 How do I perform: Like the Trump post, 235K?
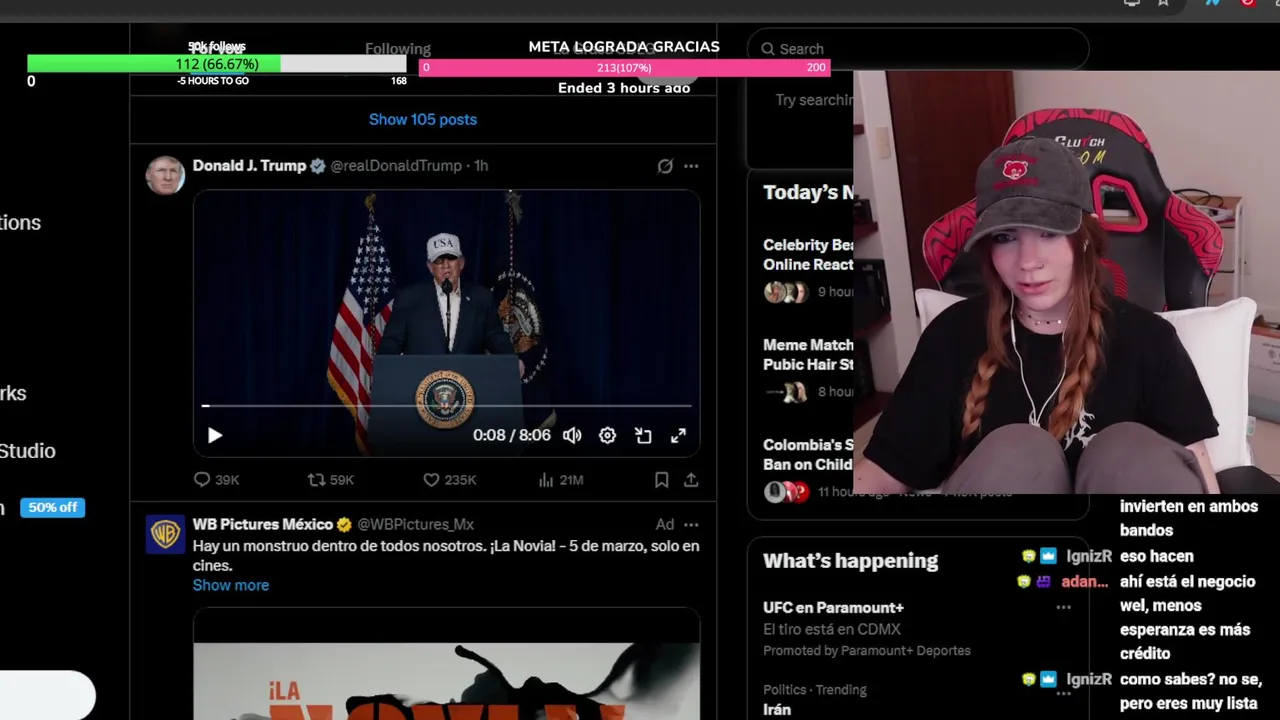[449, 480]
